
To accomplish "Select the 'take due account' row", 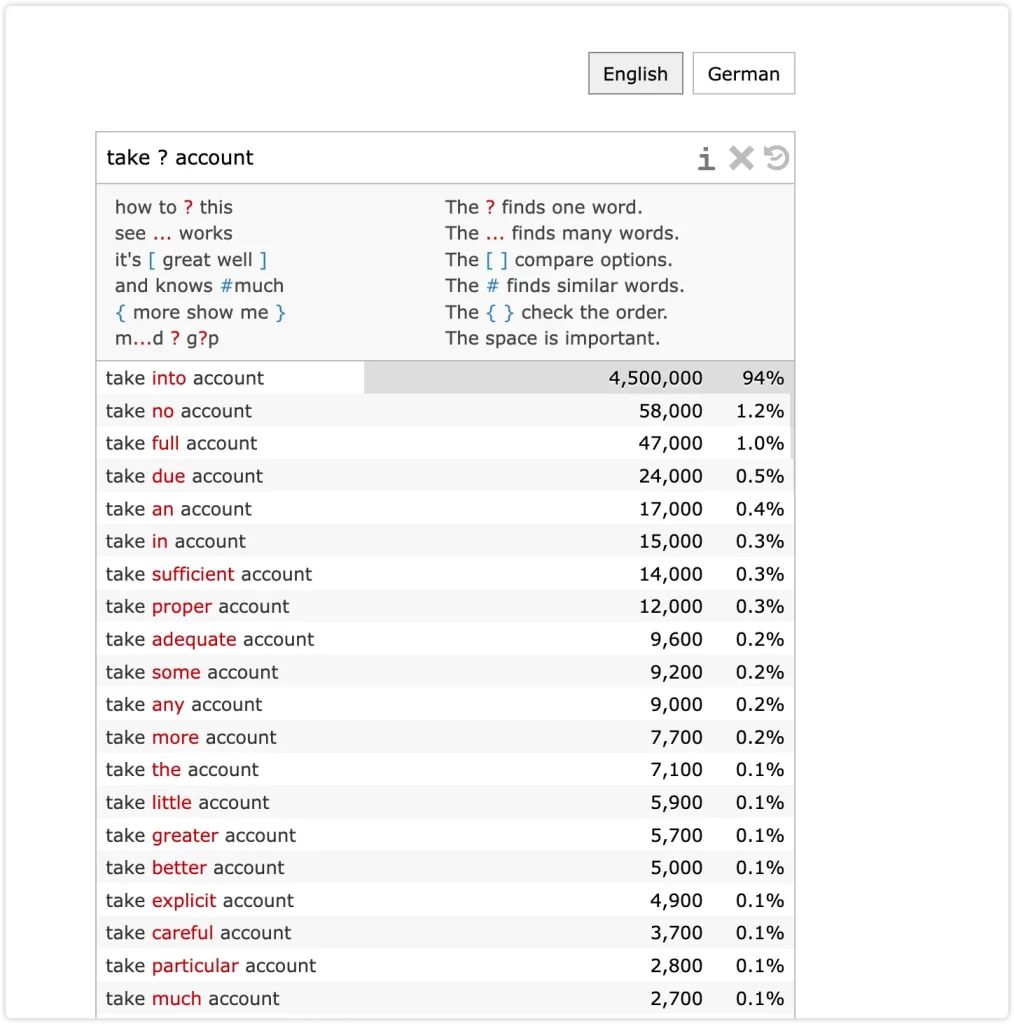I will coord(445,476).
